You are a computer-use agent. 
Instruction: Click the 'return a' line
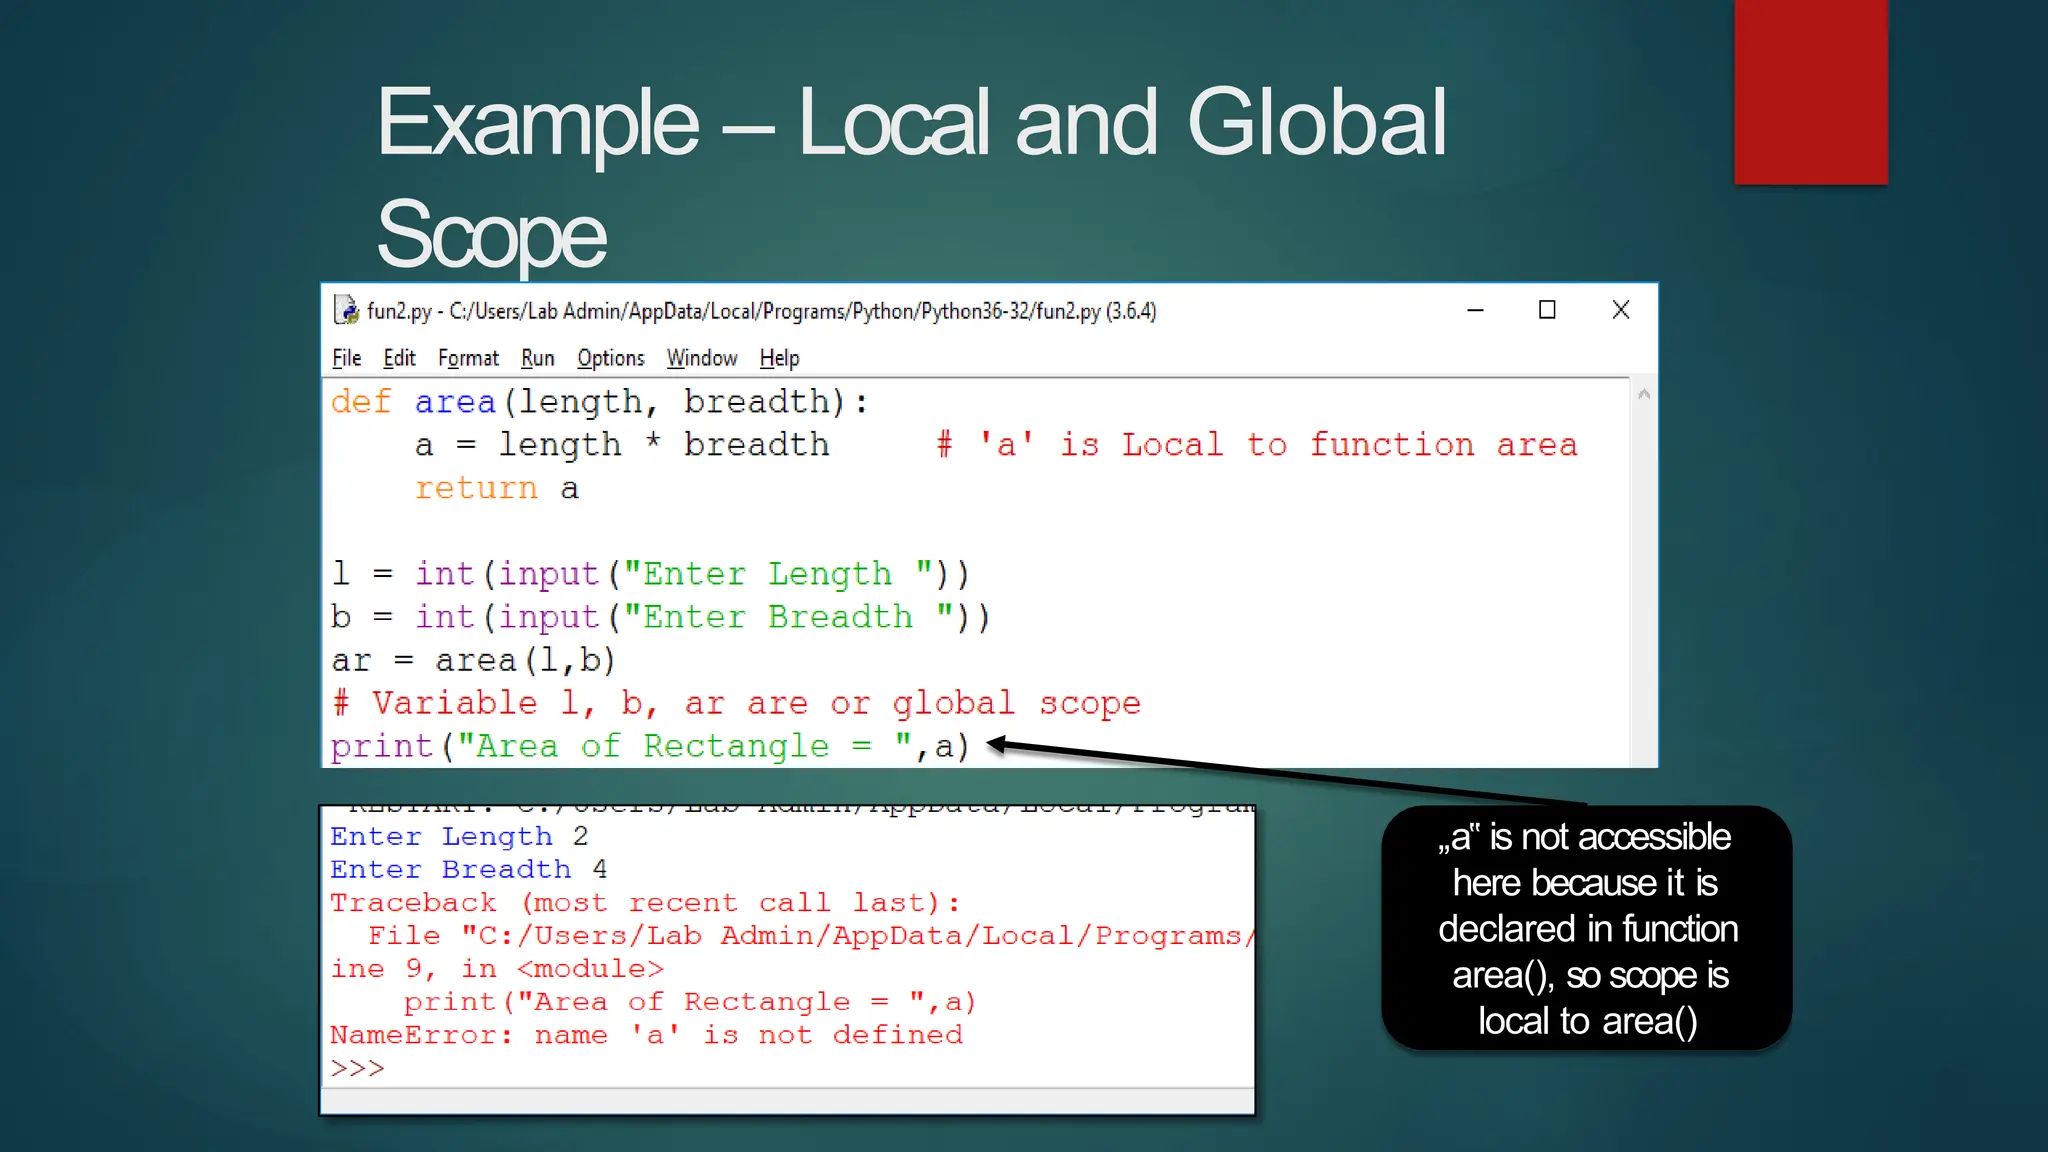pos(497,488)
